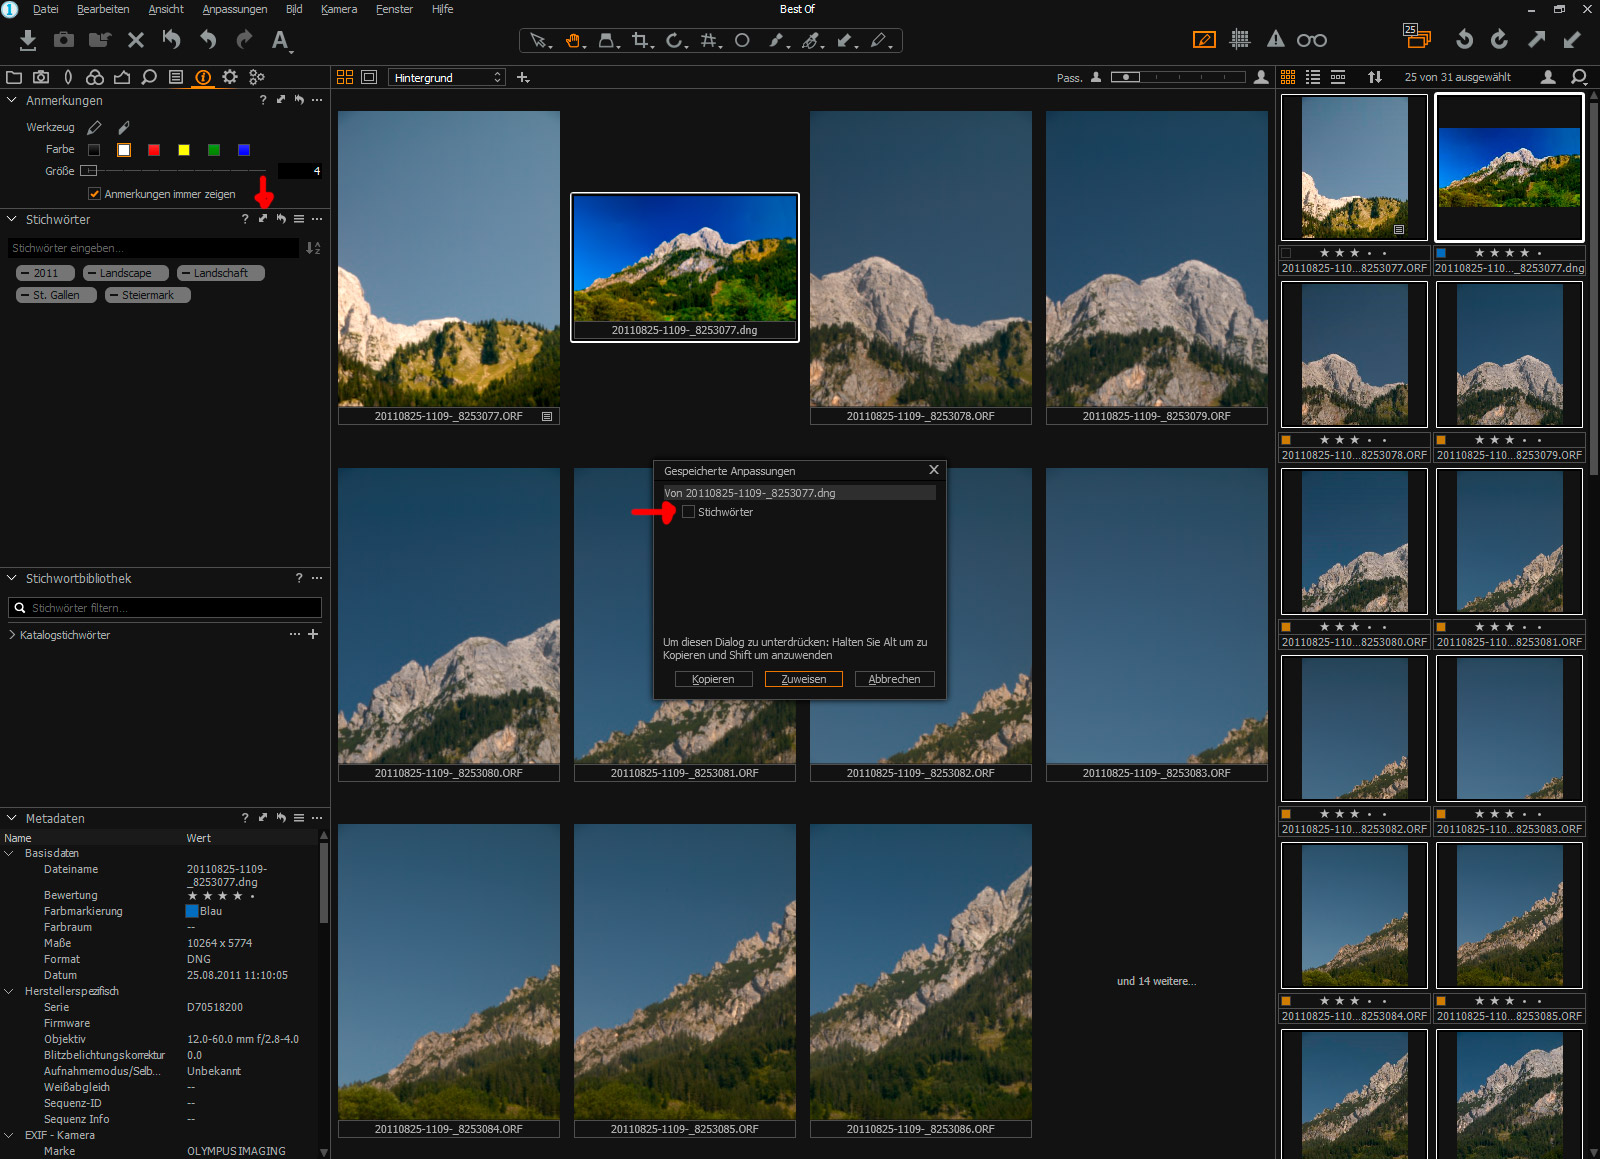Pick the red annotation color swatch

[x=154, y=150]
